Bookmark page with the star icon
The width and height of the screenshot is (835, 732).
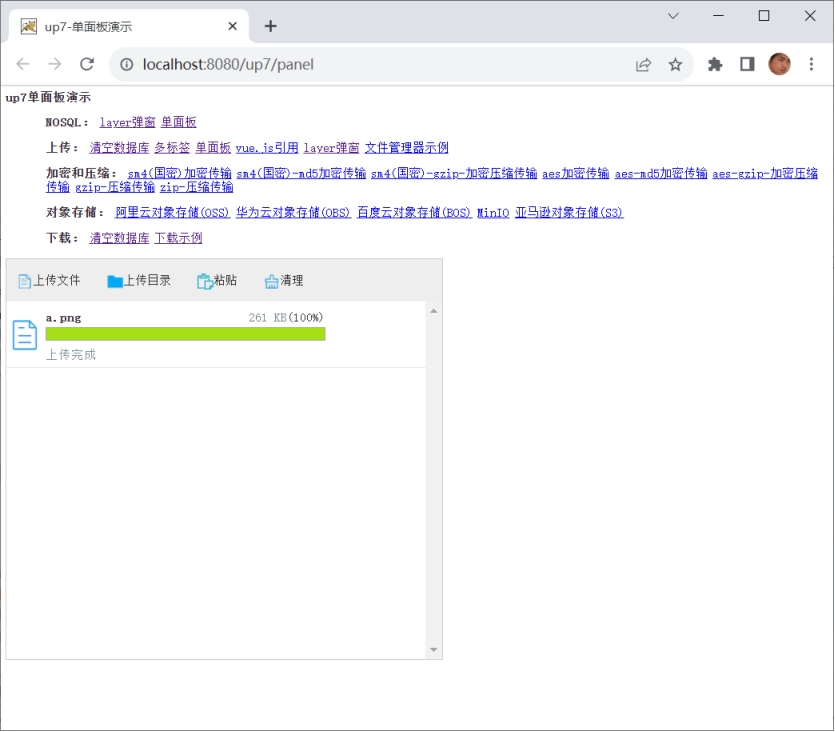click(675, 64)
